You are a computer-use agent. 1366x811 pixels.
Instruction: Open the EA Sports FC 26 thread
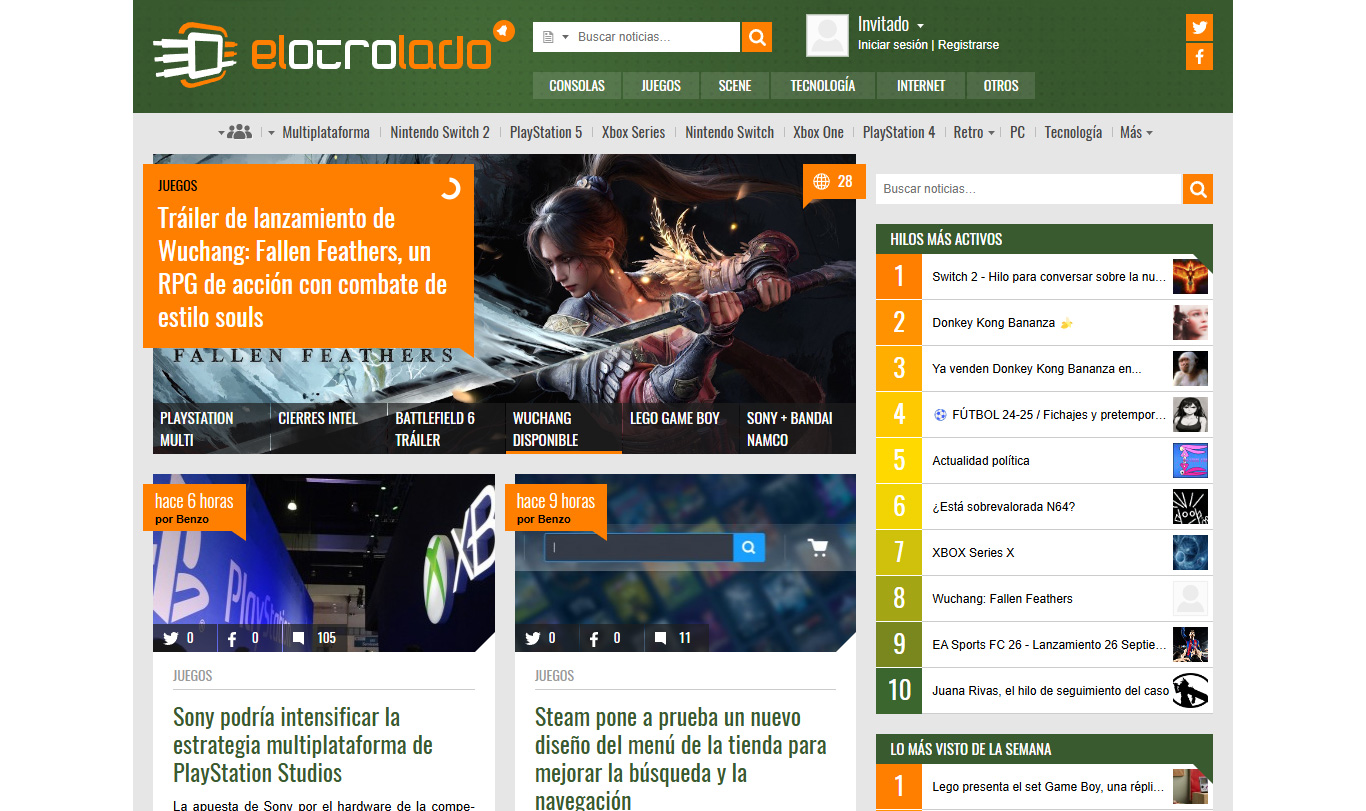1049,645
